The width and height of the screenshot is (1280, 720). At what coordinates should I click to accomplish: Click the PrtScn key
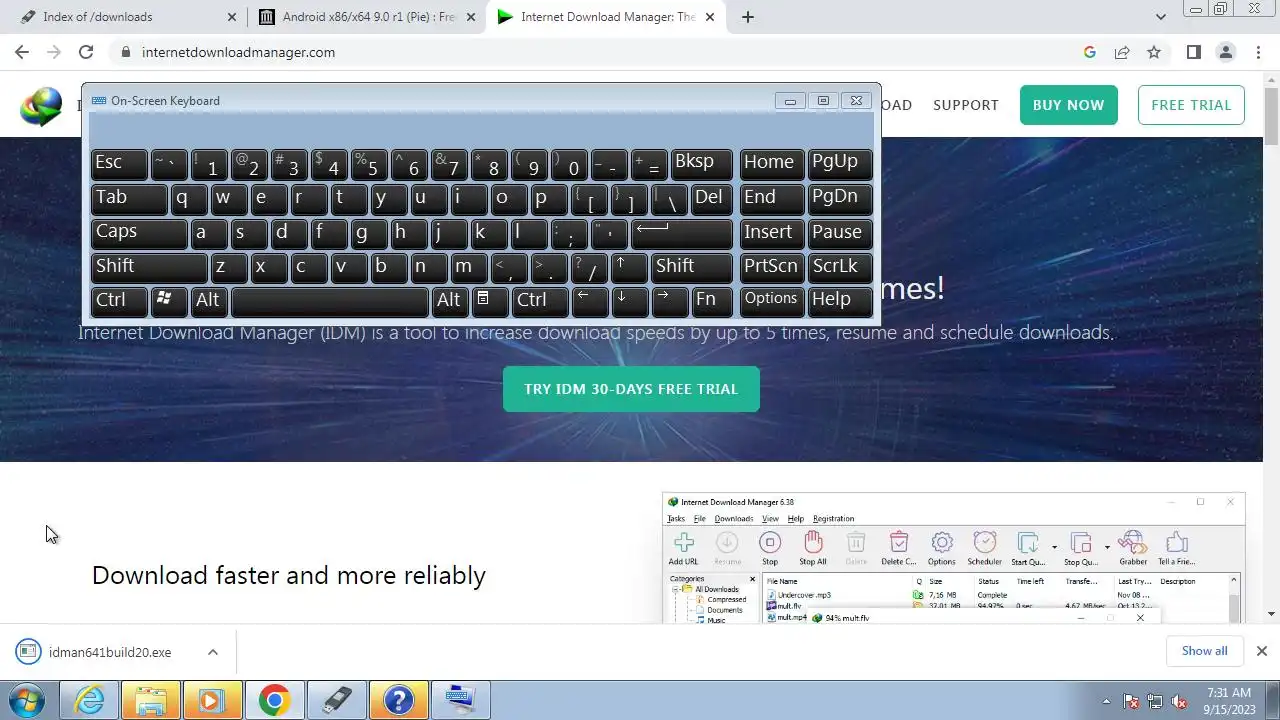click(x=771, y=266)
